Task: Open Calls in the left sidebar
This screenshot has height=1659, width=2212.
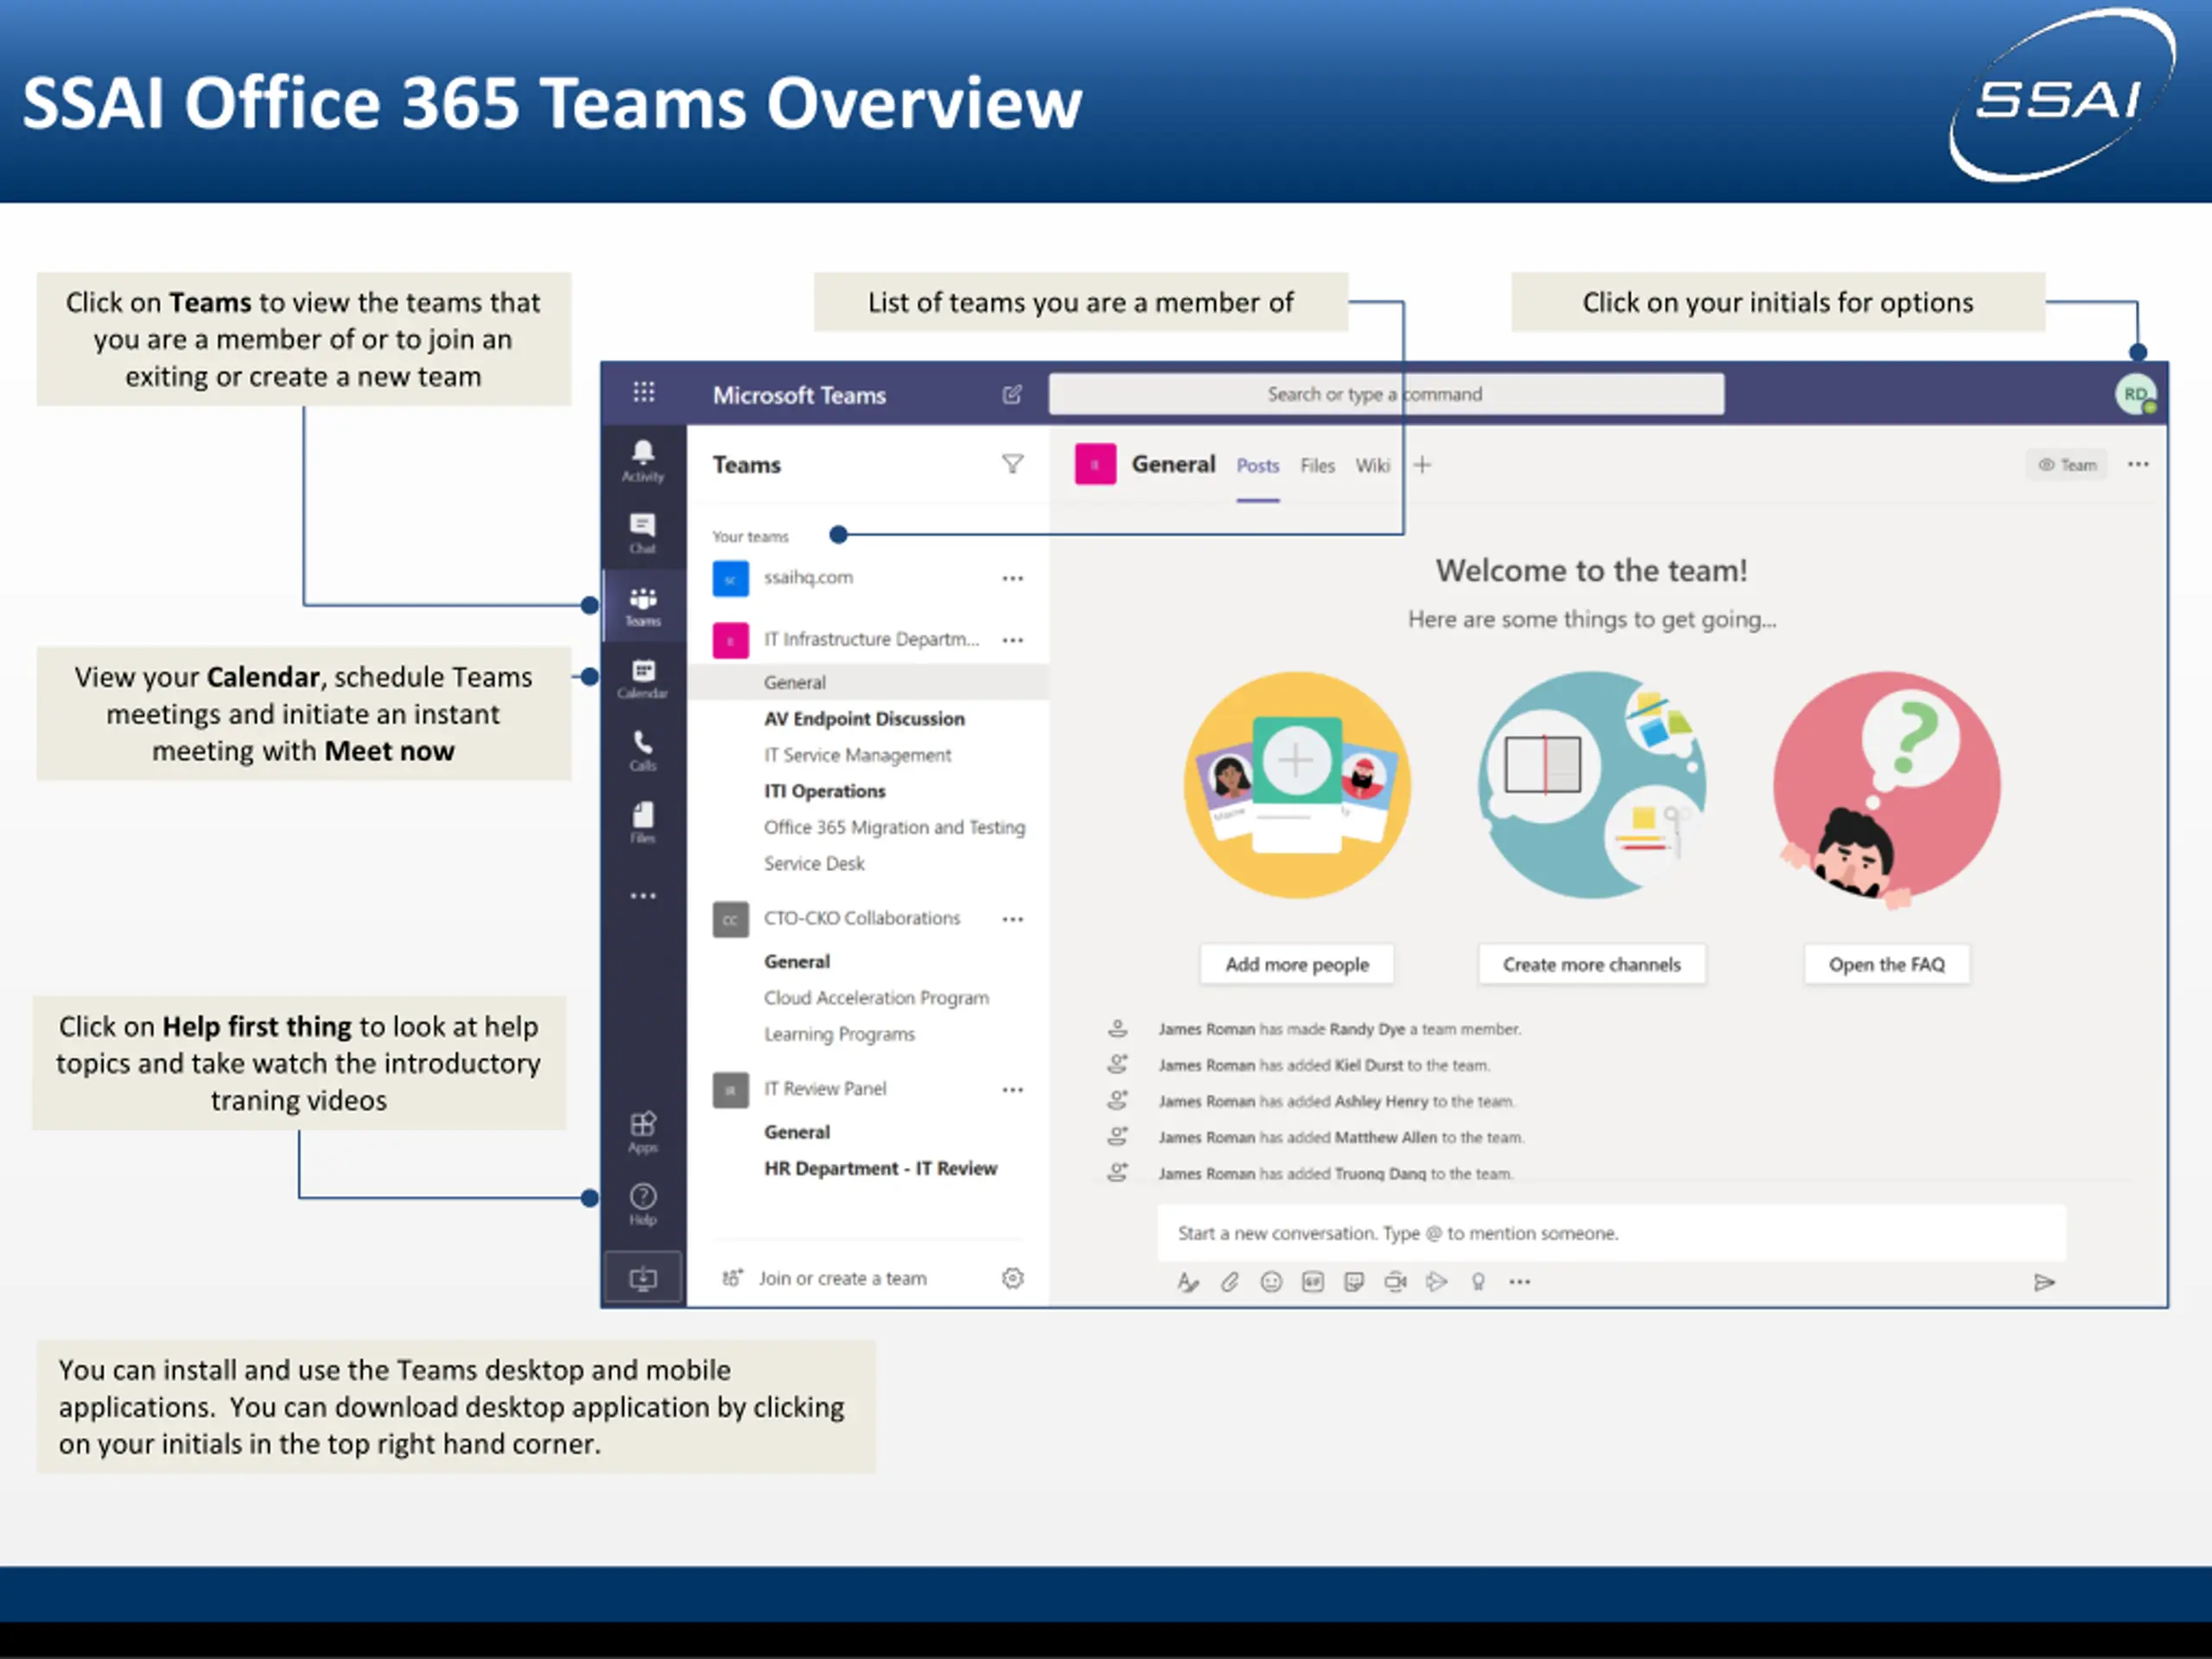Action: tap(643, 750)
